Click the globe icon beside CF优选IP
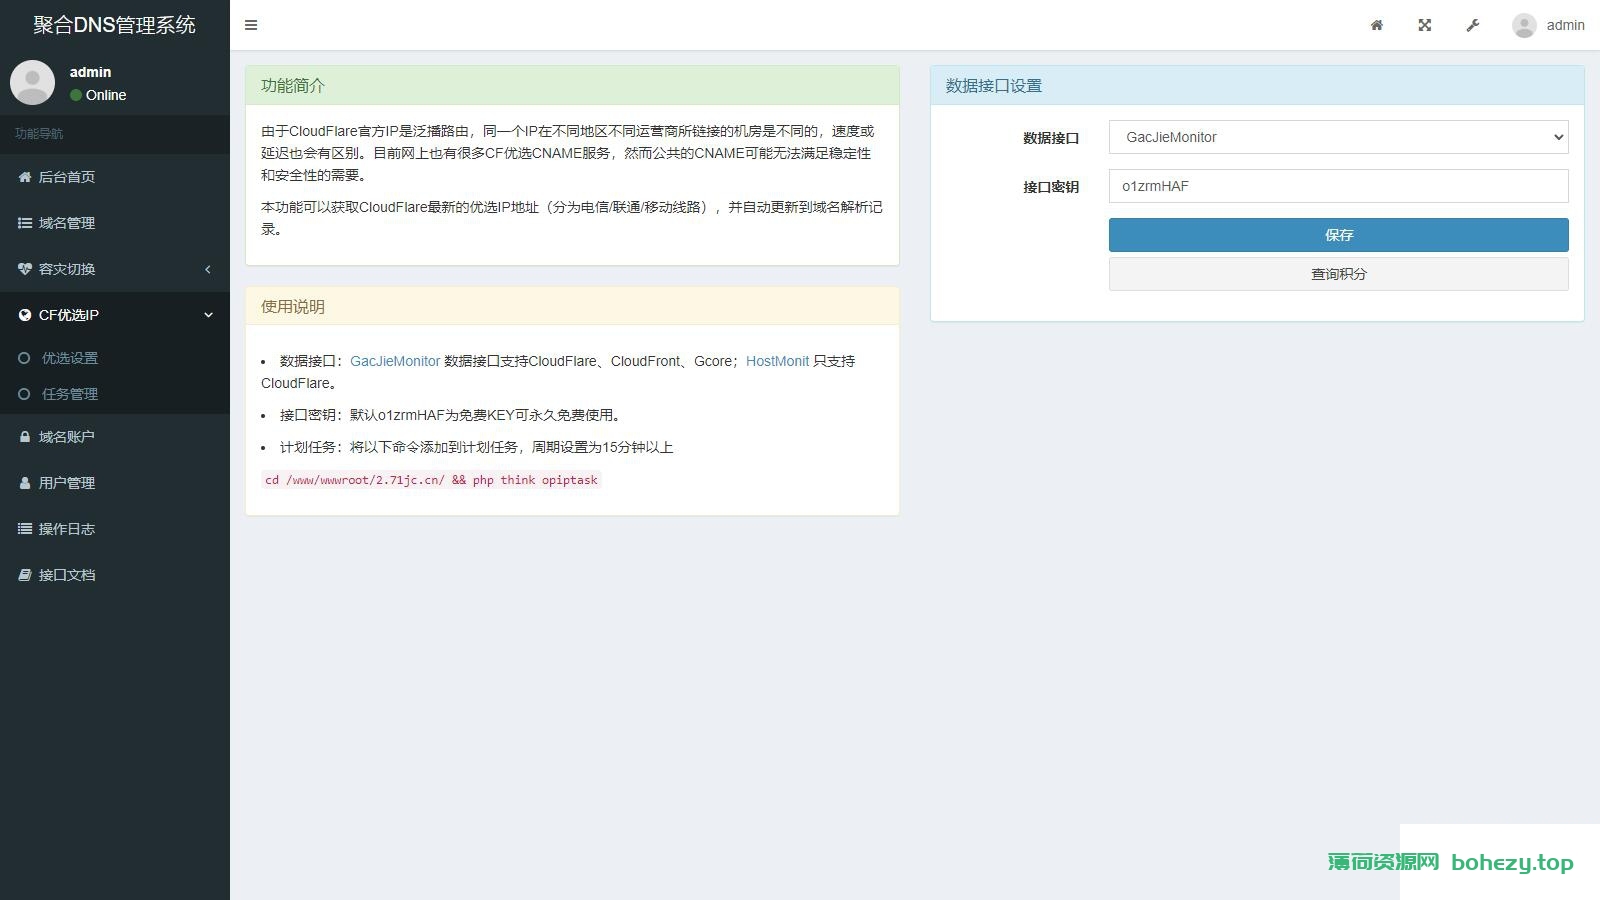 [25, 315]
